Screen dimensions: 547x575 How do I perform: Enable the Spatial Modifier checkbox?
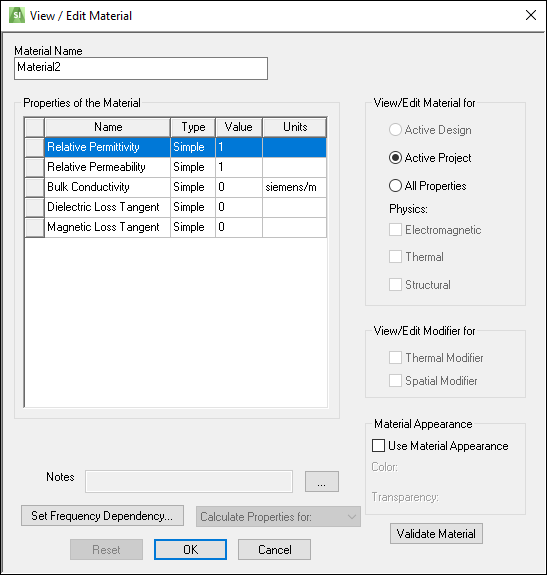tap(395, 381)
